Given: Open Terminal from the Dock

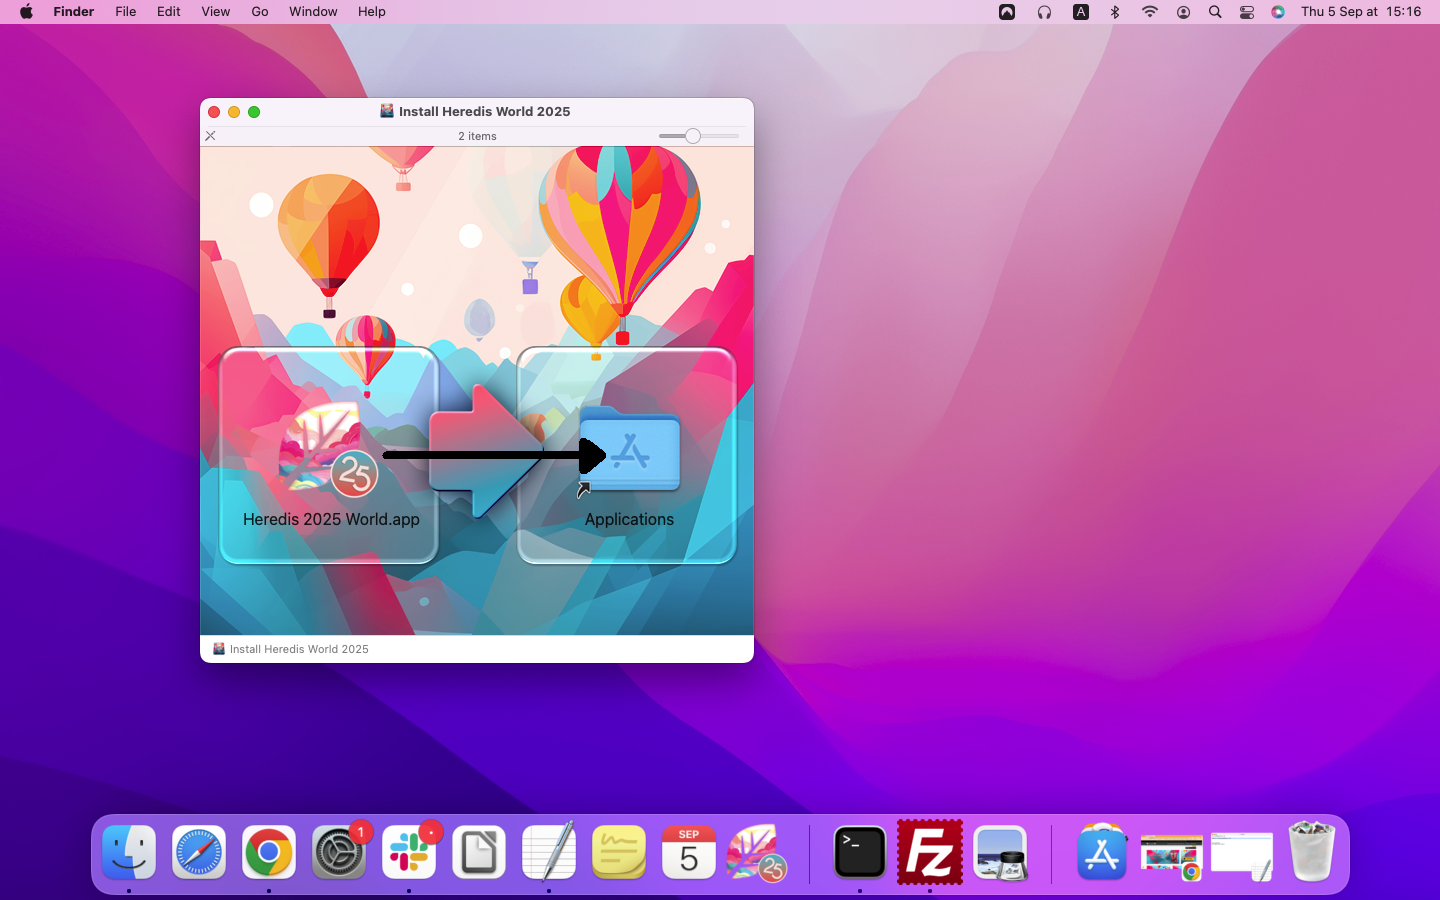Looking at the screenshot, I should (x=860, y=853).
